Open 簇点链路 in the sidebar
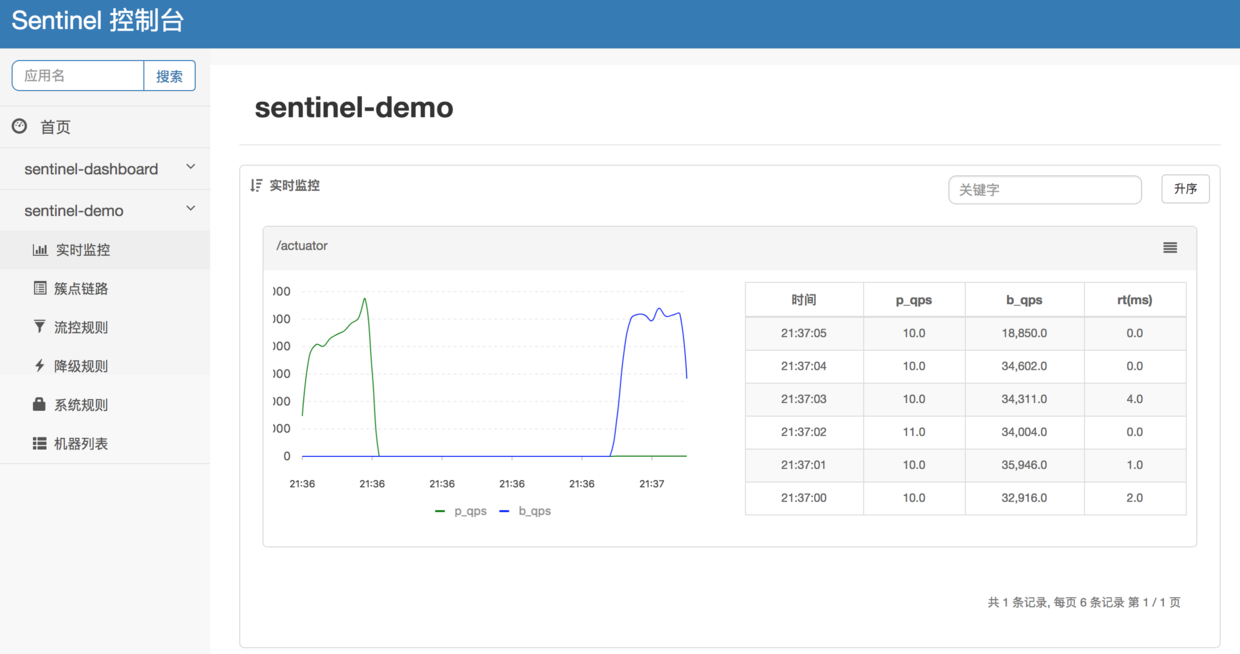Viewport: 1240px width, 654px height. coord(105,288)
